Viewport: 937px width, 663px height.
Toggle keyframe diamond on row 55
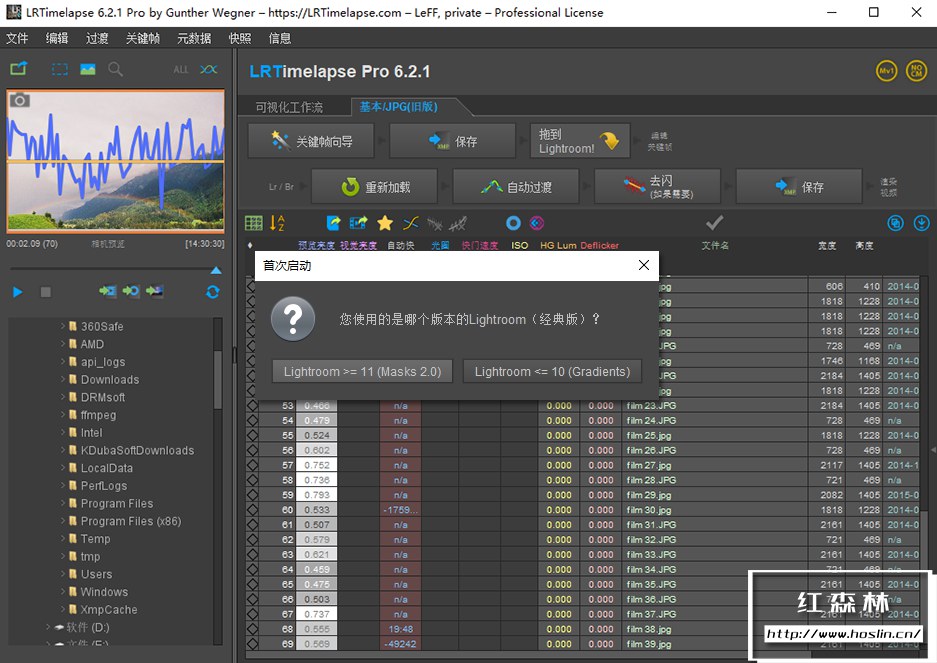click(252, 435)
